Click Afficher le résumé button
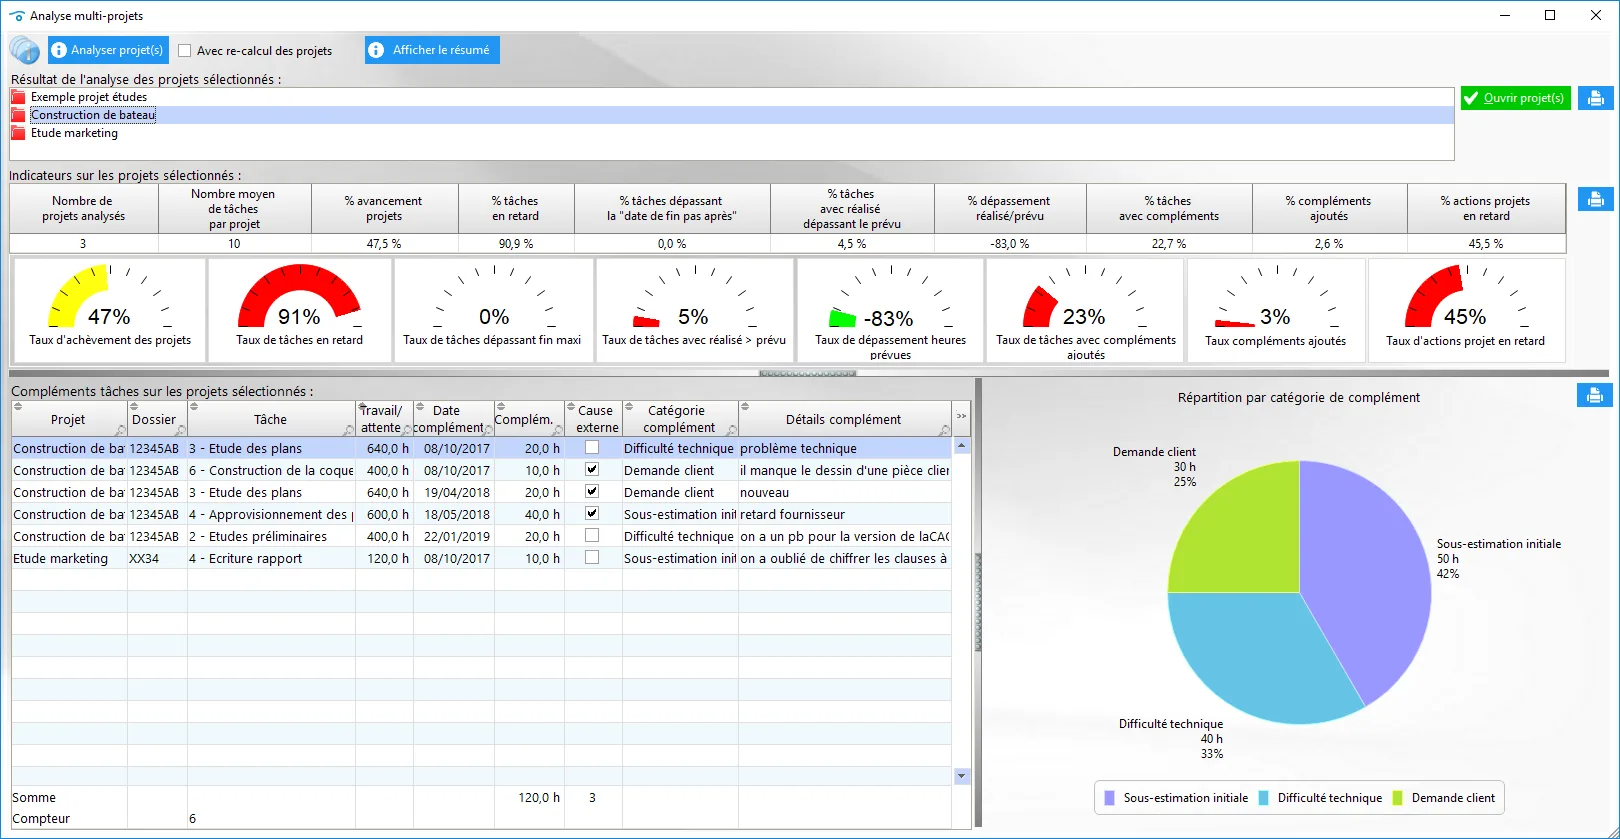Image resolution: width=1620 pixels, height=839 pixels. [432, 50]
